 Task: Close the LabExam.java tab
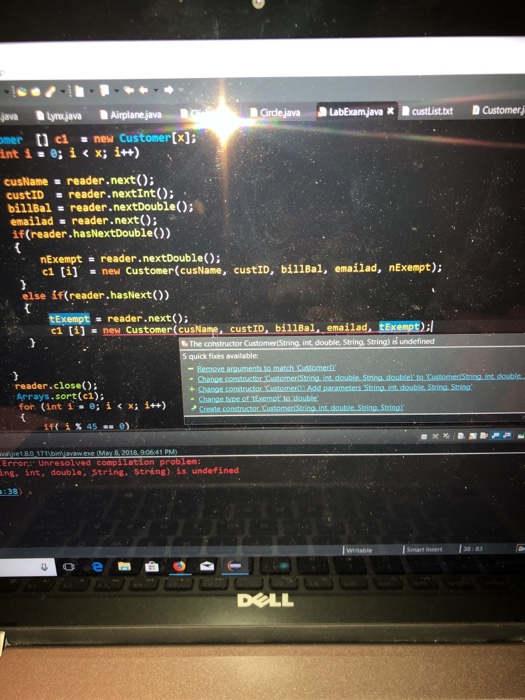(x=391, y=111)
